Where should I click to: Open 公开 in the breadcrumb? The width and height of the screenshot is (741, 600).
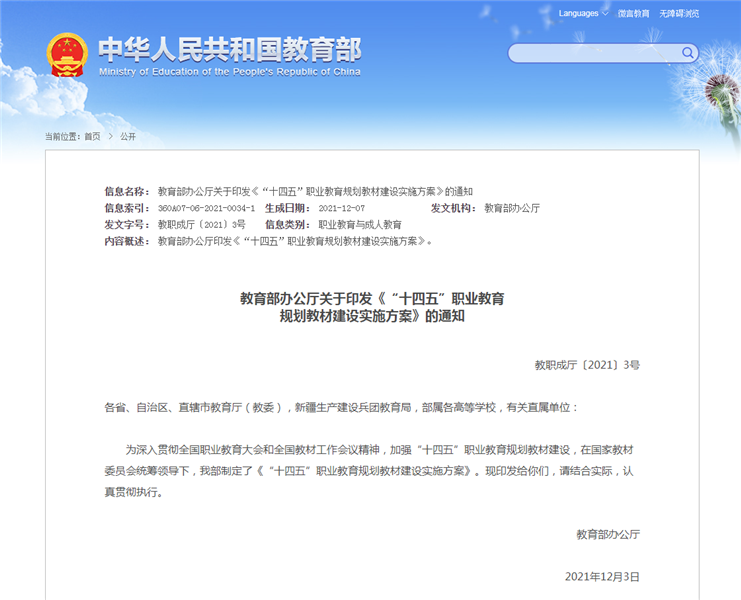[x=128, y=136]
